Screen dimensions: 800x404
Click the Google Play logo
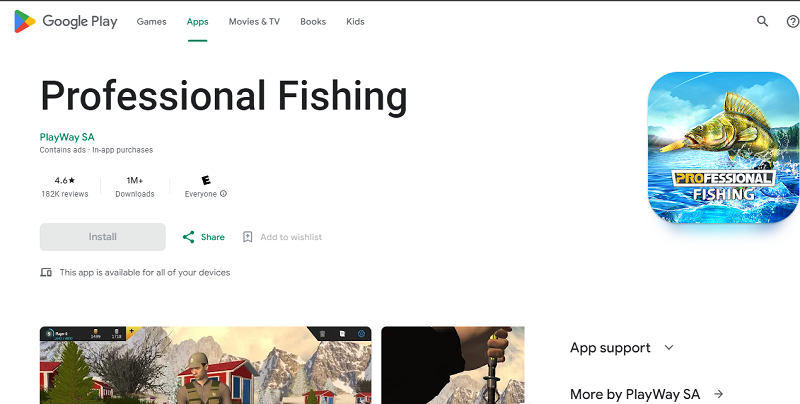point(66,21)
